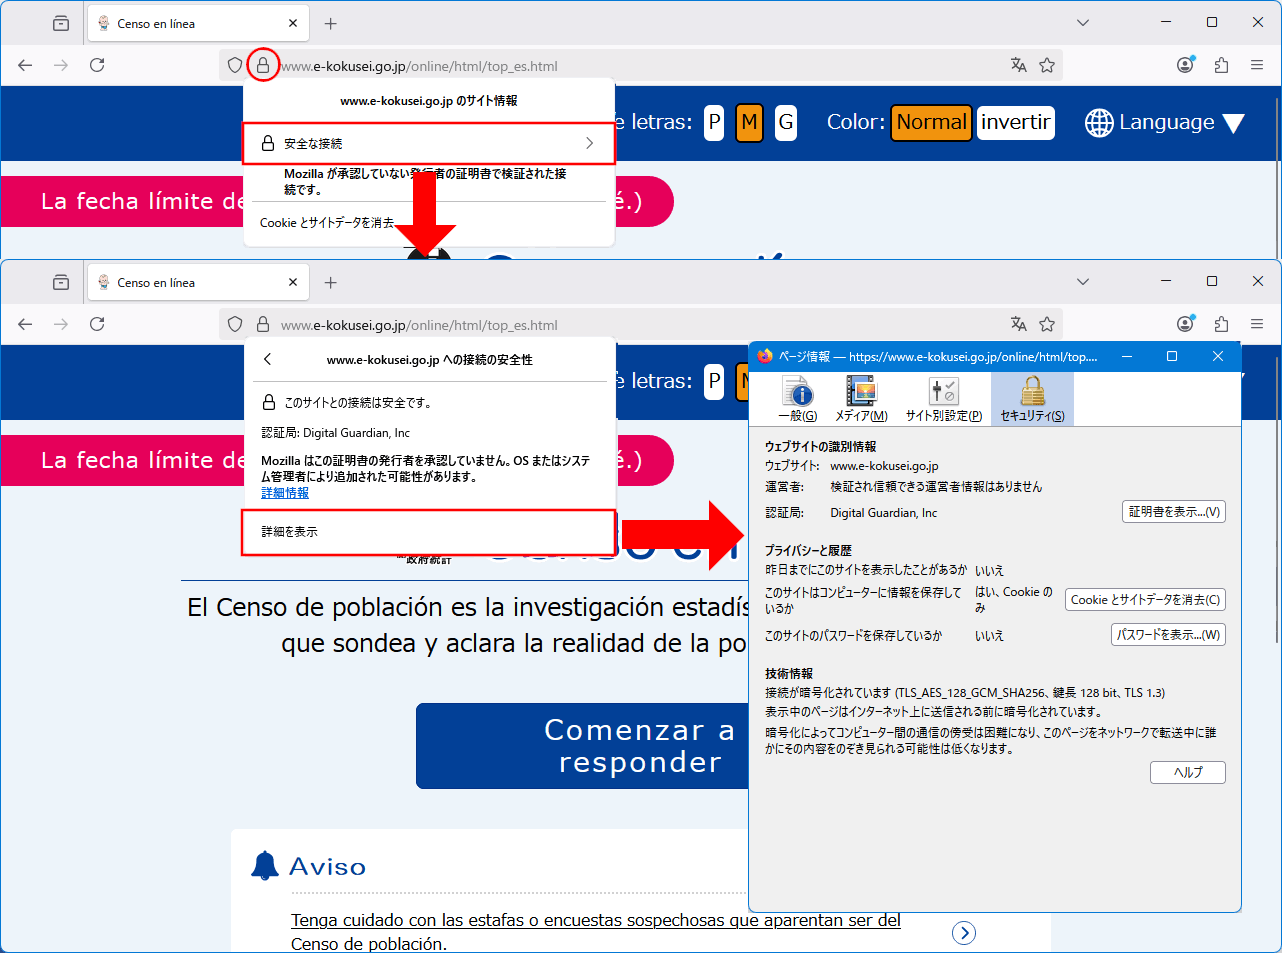This screenshot has height=954, width=1282.
Task: Switch to the サイト別設定 tab
Action: (943, 399)
